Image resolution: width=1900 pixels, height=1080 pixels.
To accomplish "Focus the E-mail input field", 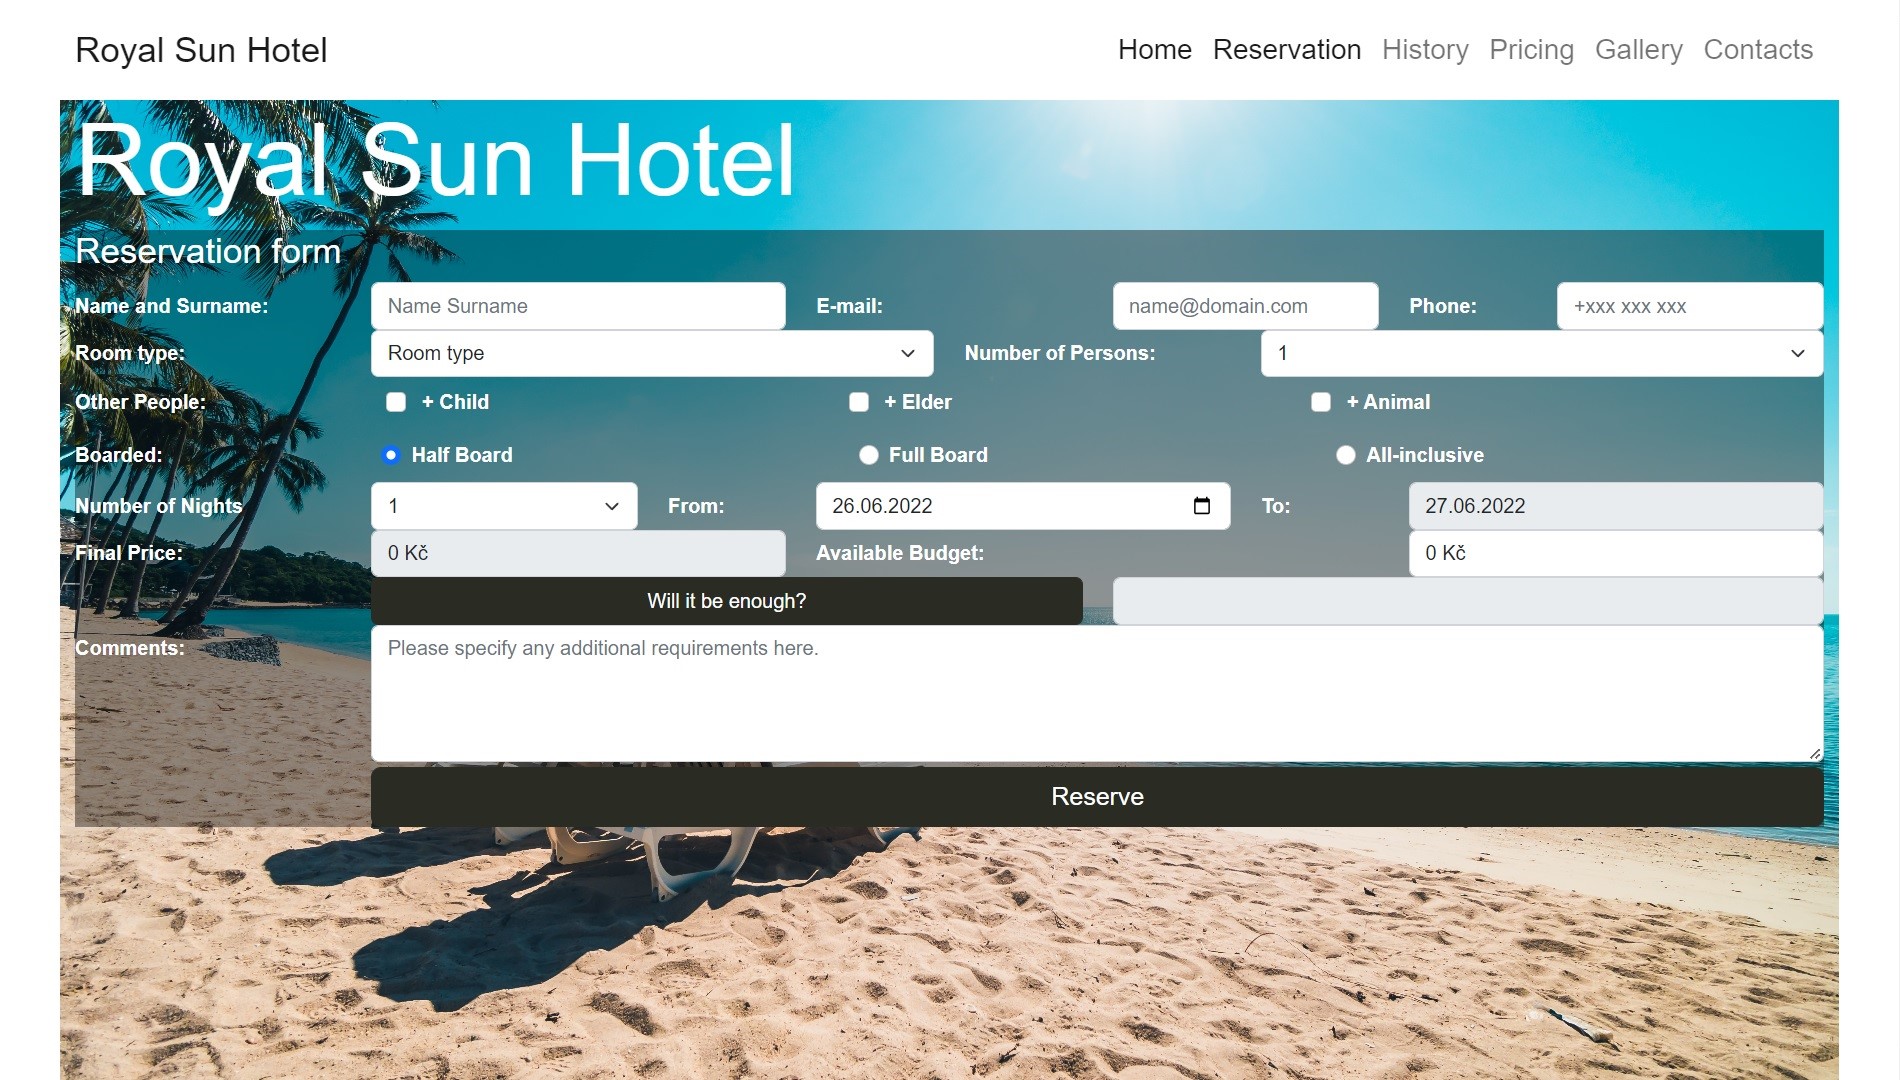I will click(1245, 306).
